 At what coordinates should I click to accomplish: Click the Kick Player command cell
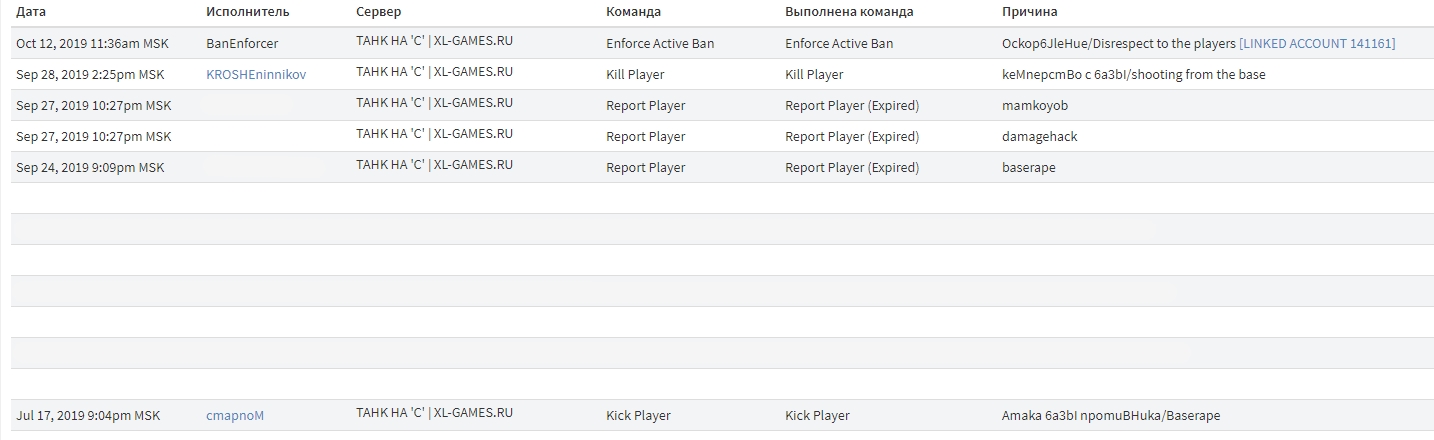[x=638, y=416]
